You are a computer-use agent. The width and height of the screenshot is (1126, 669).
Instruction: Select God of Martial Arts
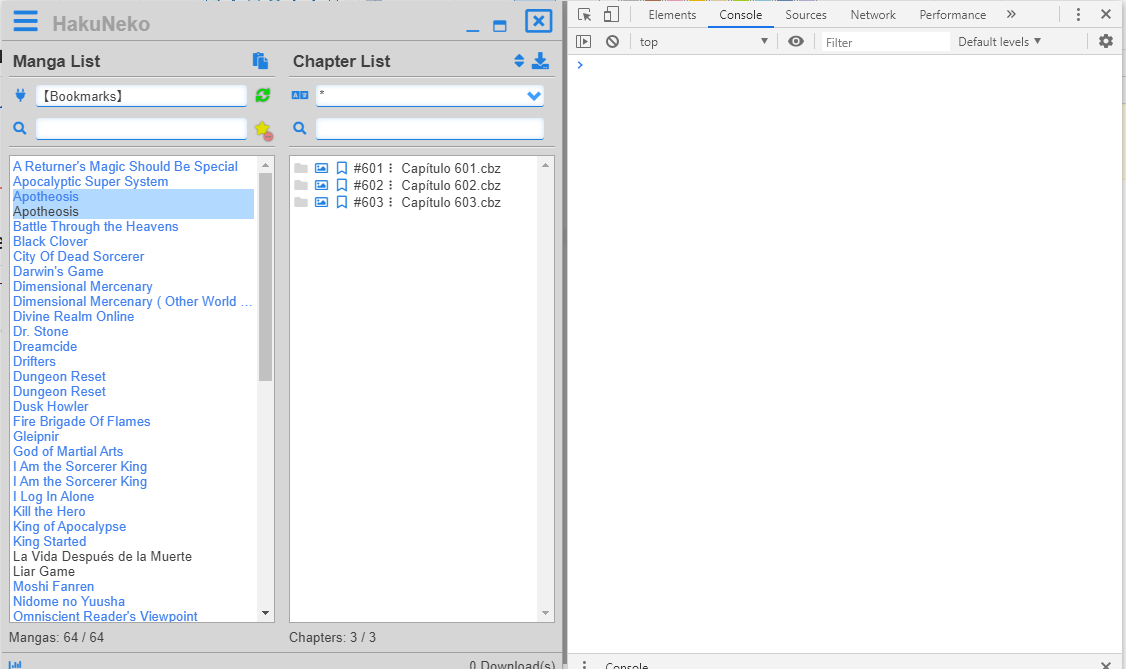click(x=68, y=452)
